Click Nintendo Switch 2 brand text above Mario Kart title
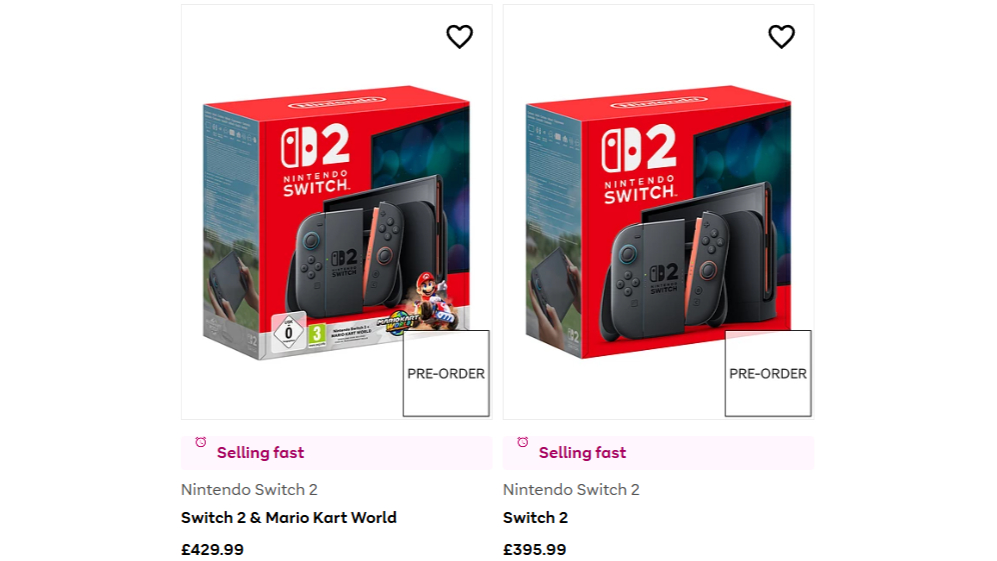 point(249,490)
